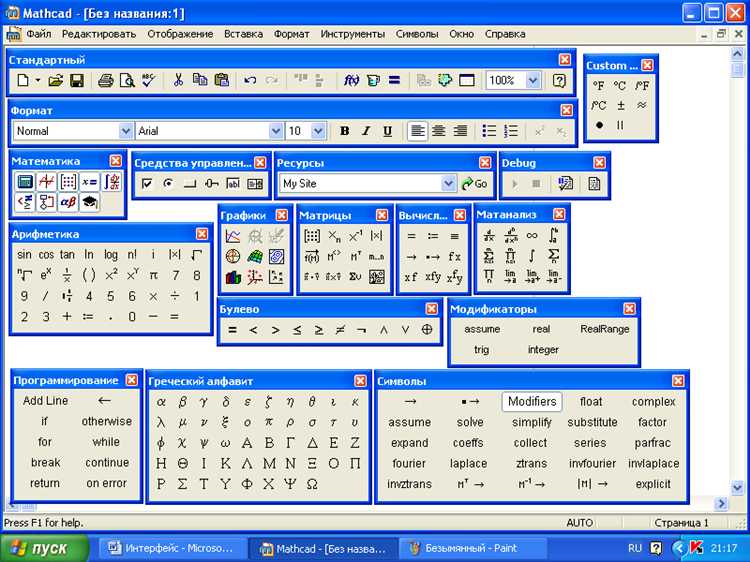Click the Save diskette icon in Standard toolbar
Image resolution: width=750 pixels, height=562 pixels.
coord(77,80)
